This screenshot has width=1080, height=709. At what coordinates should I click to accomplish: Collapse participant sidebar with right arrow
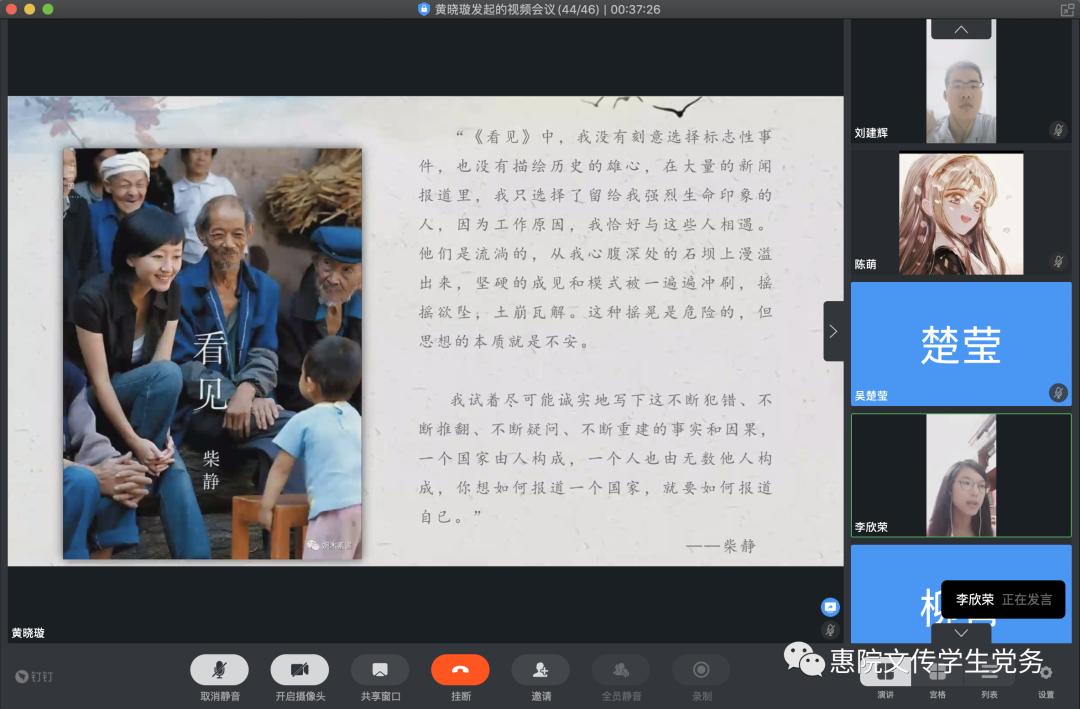coord(833,331)
